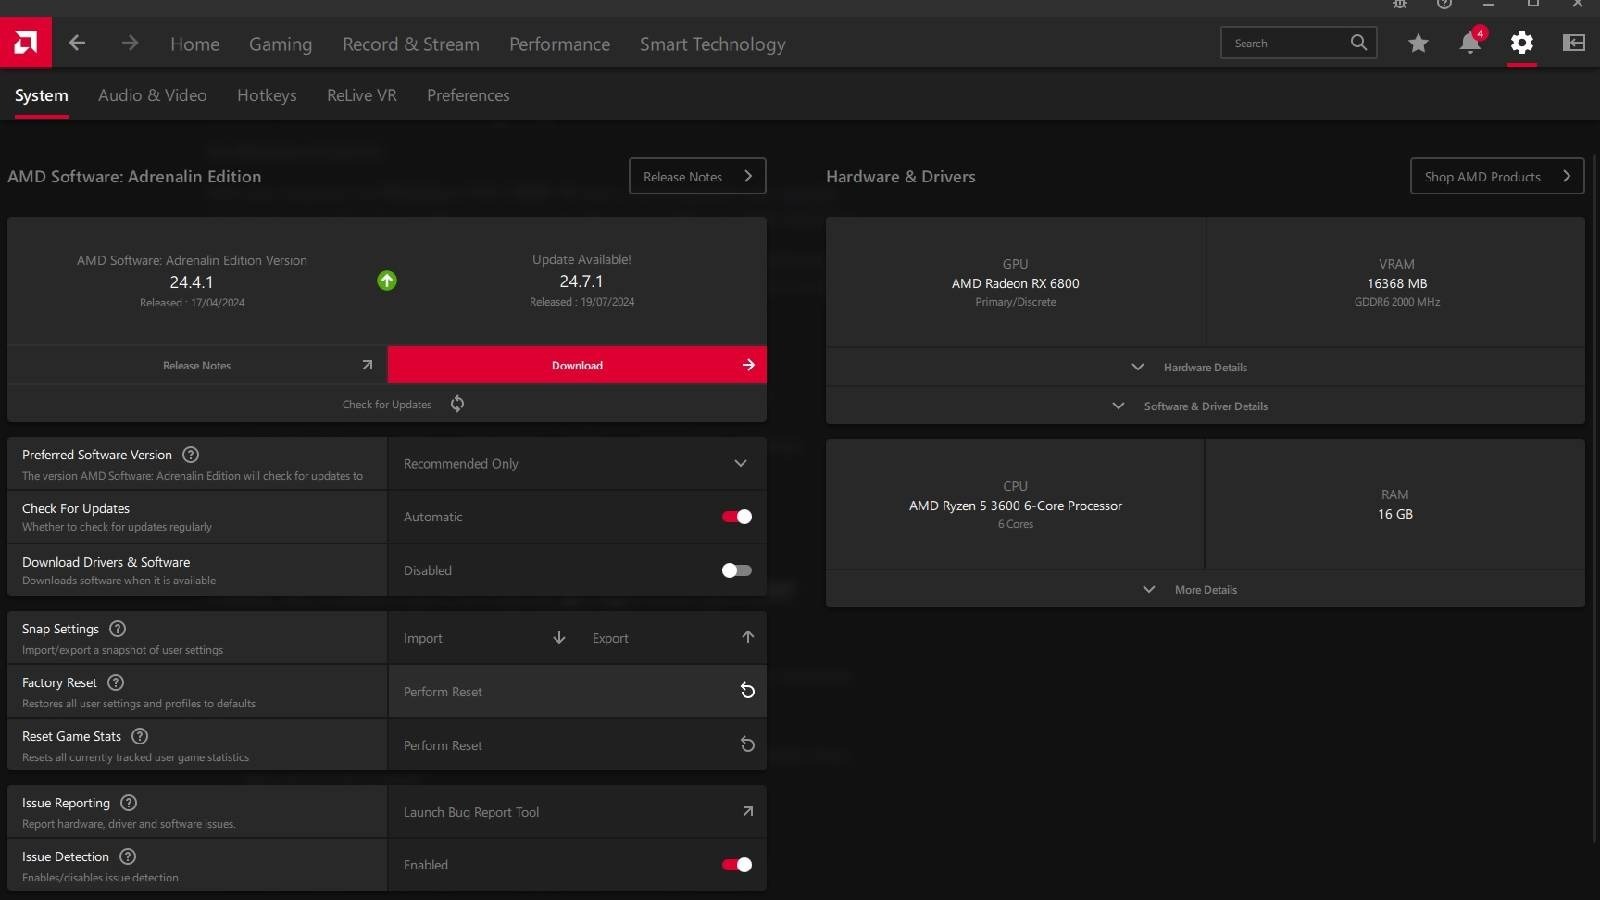Click Export snap settings label
The width and height of the screenshot is (1600, 900).
tap(610, 638)
